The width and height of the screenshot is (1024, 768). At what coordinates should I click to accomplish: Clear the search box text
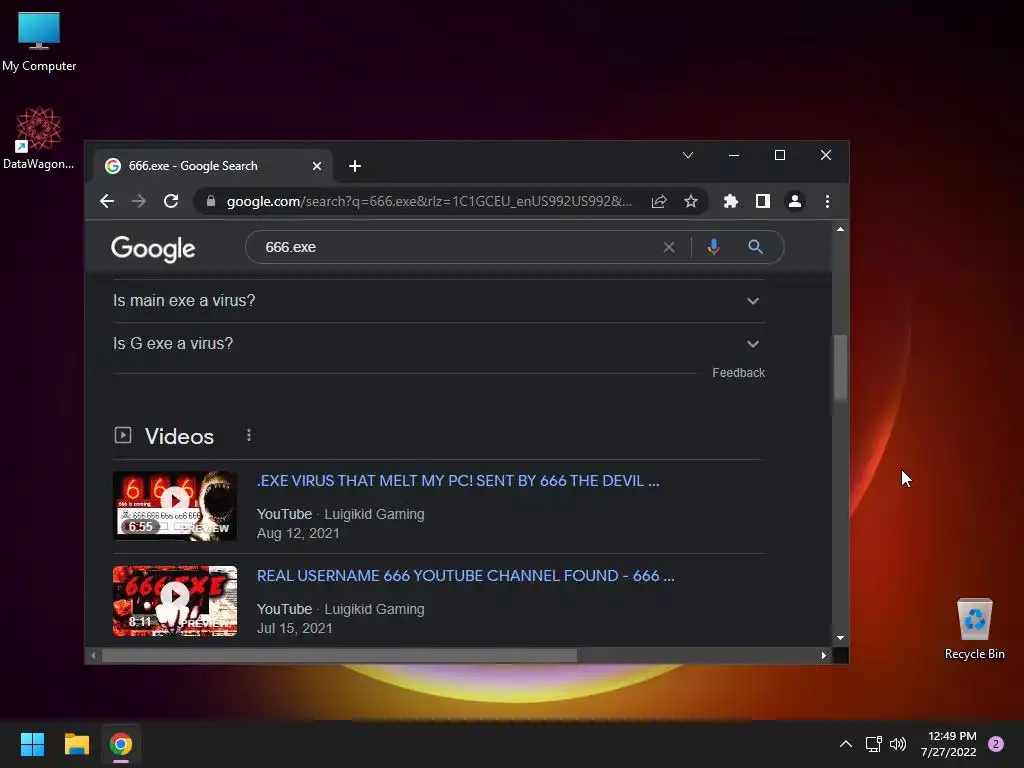coord(669,247)
